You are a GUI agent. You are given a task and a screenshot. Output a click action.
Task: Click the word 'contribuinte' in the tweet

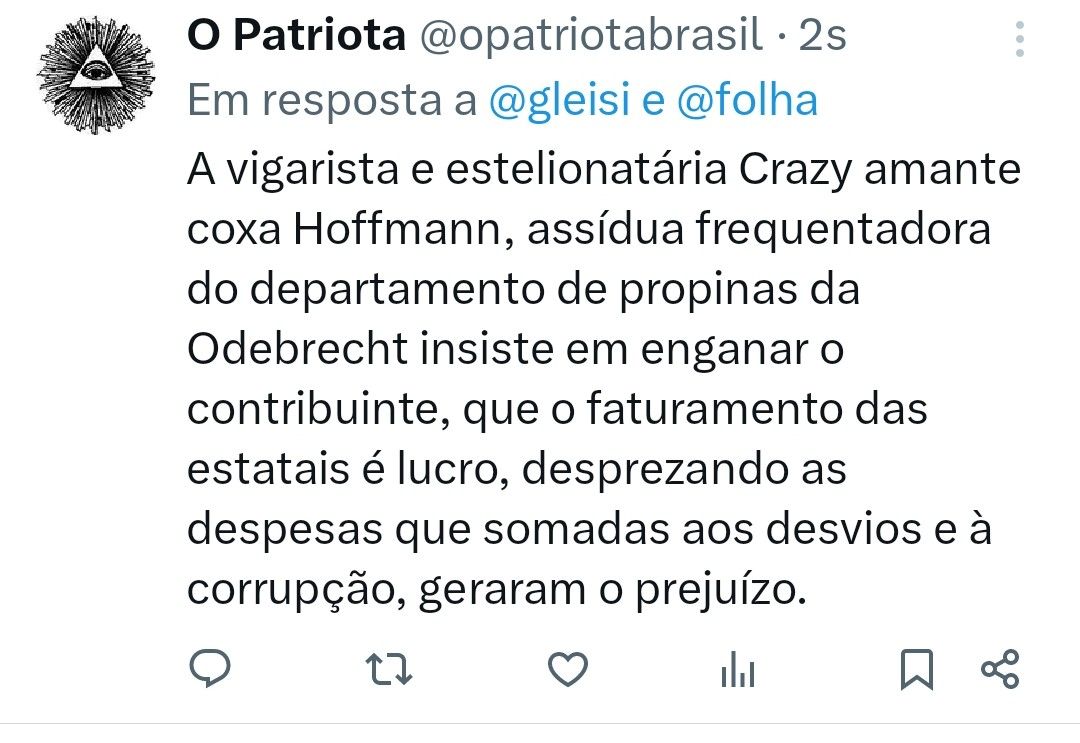tap(319, 409)
